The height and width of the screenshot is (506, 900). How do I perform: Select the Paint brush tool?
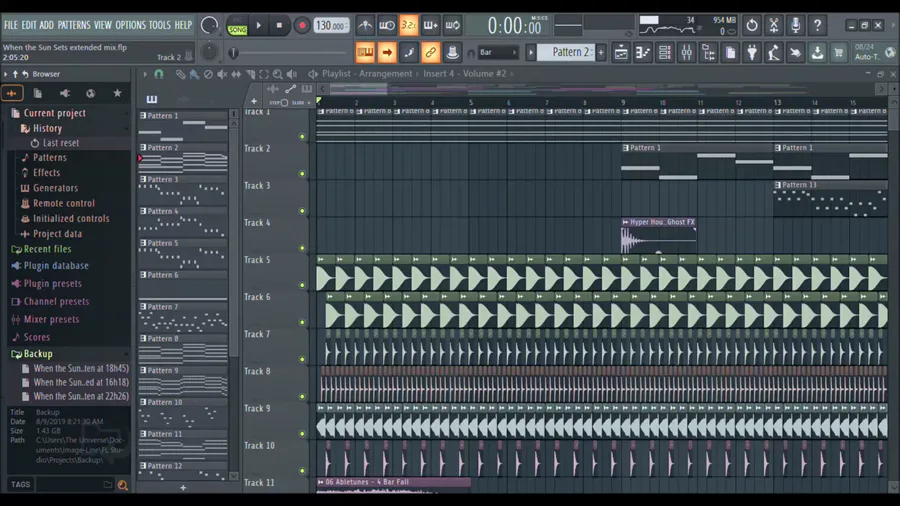[194, 74]
